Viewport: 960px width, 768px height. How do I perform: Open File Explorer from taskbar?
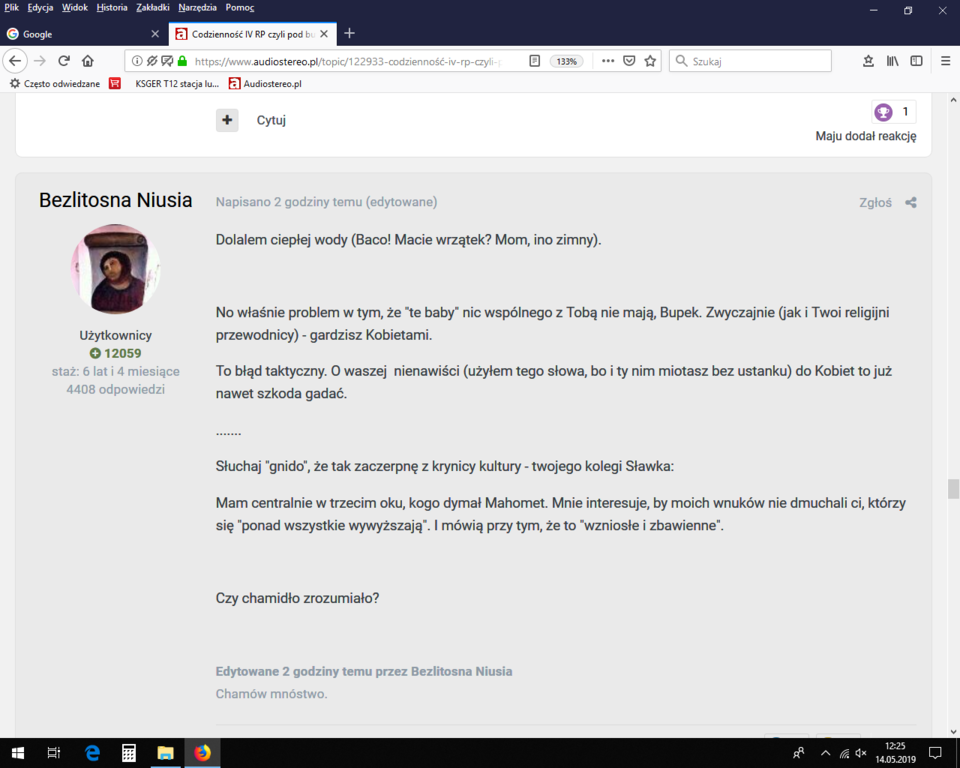point(165,753)
